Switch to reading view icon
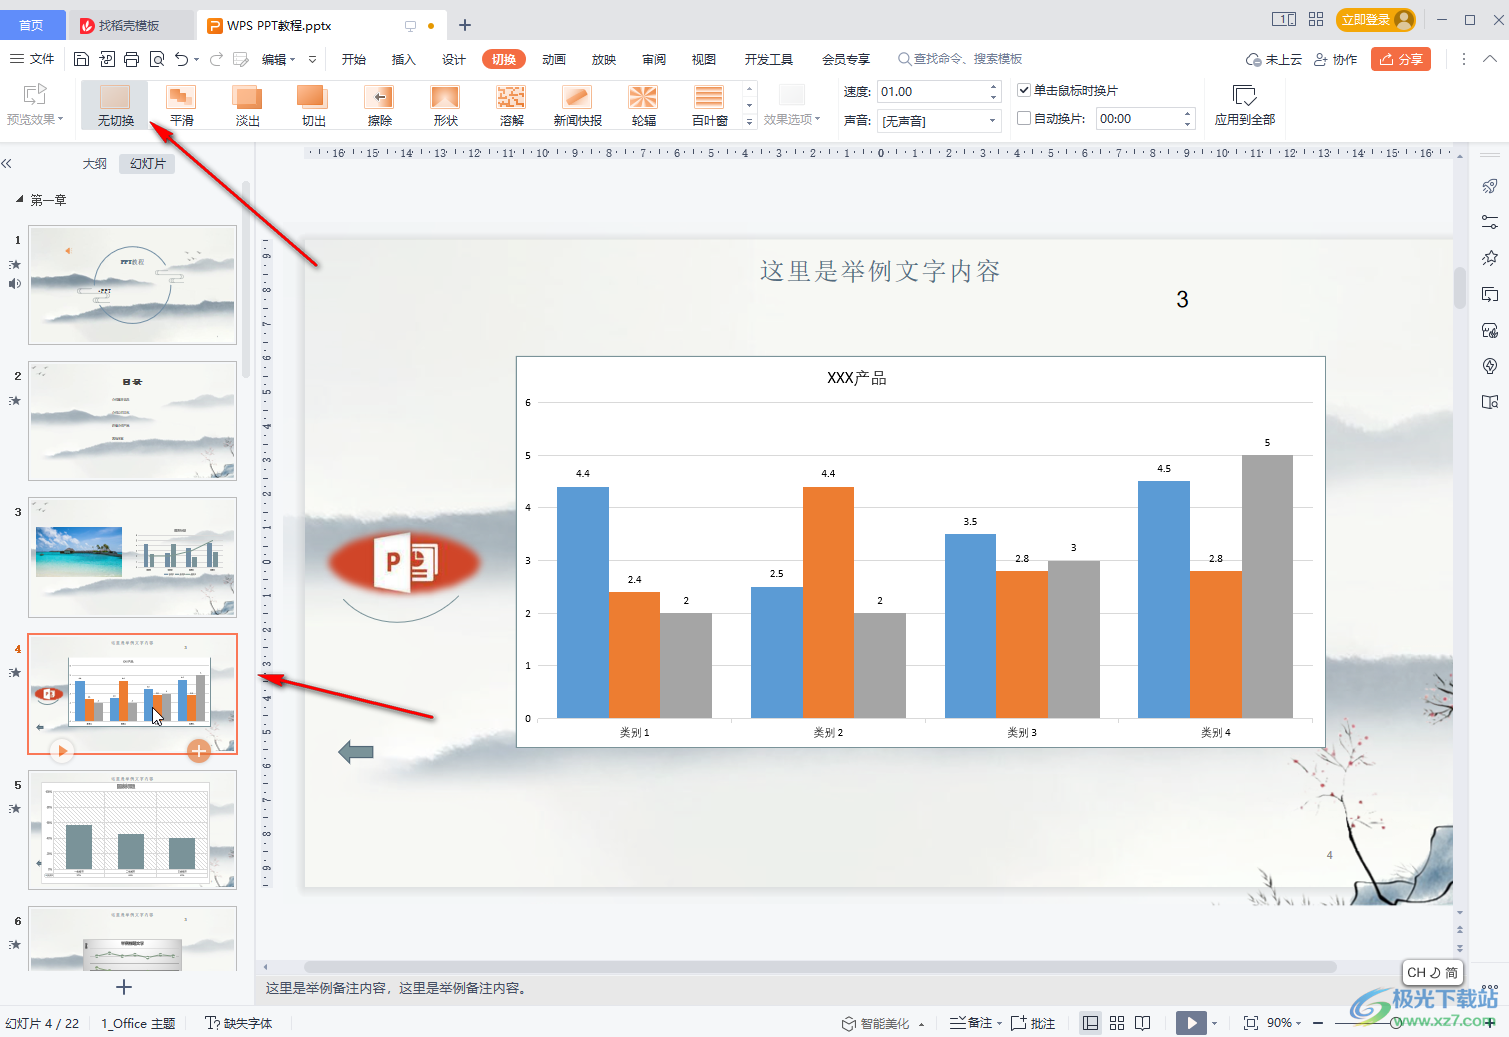The image size is (1509, 1037). (x=1143, y=1023)
